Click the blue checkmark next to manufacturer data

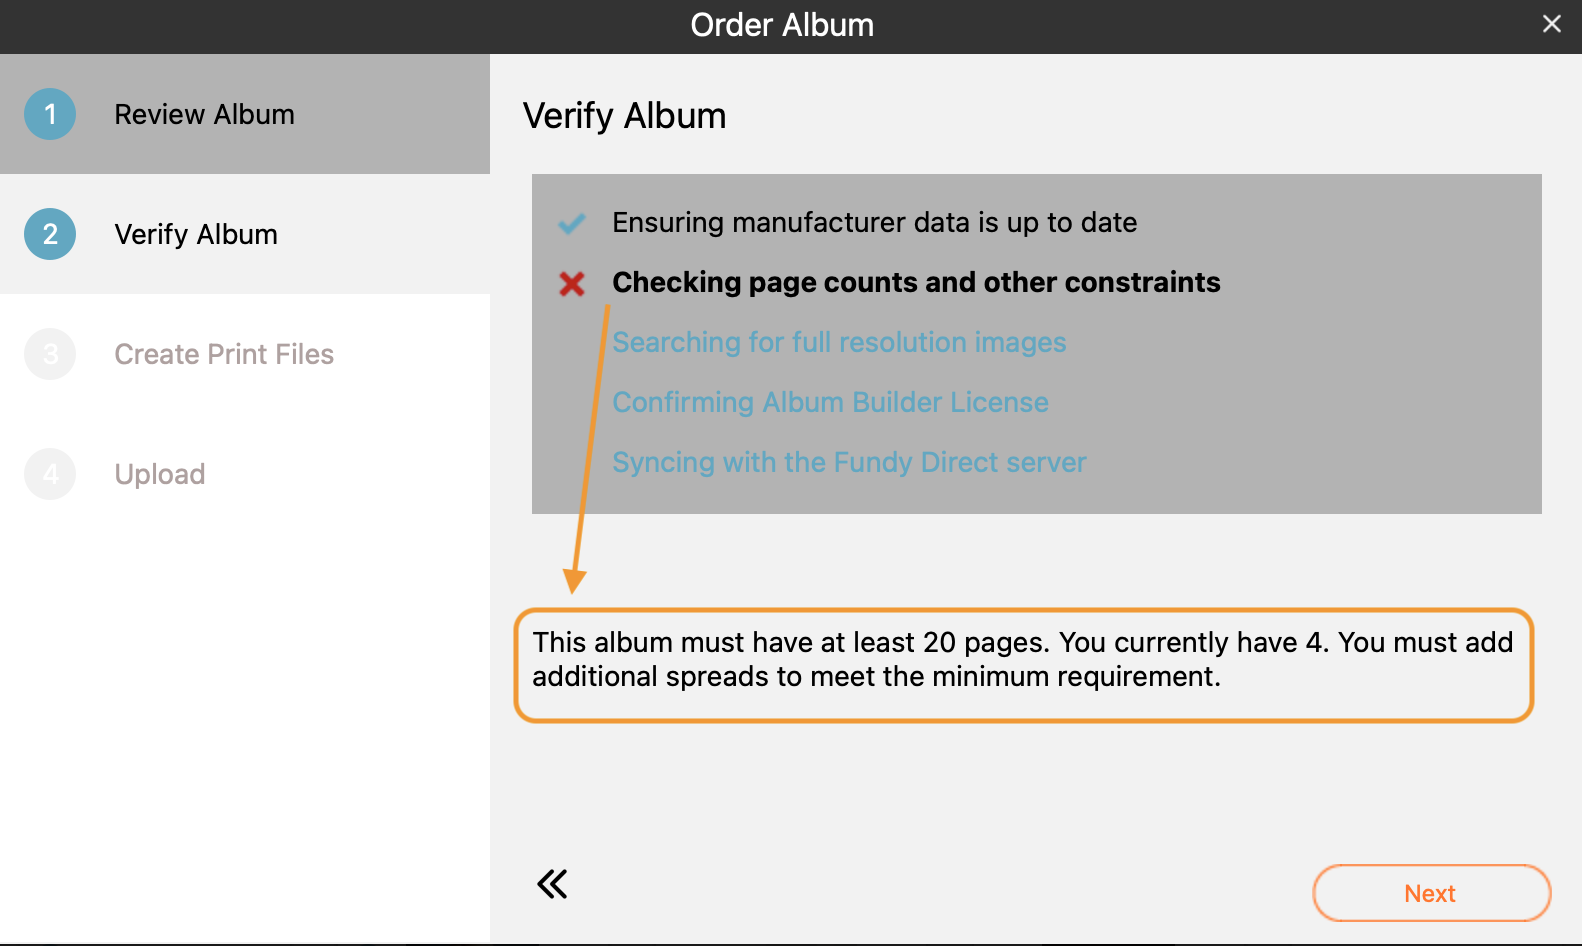pos(572,223)
